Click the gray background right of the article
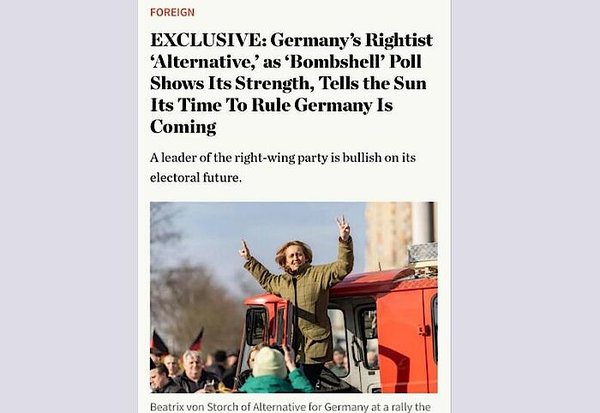Viewport: 600px width, 413px height. point(526,207)
